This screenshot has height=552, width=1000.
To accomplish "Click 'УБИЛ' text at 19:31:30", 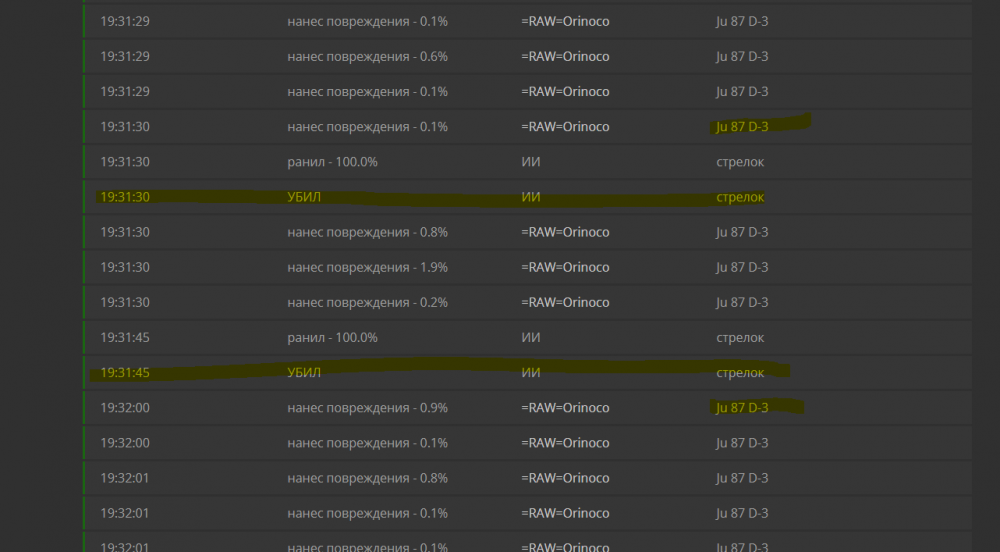I will coord(304,197).
